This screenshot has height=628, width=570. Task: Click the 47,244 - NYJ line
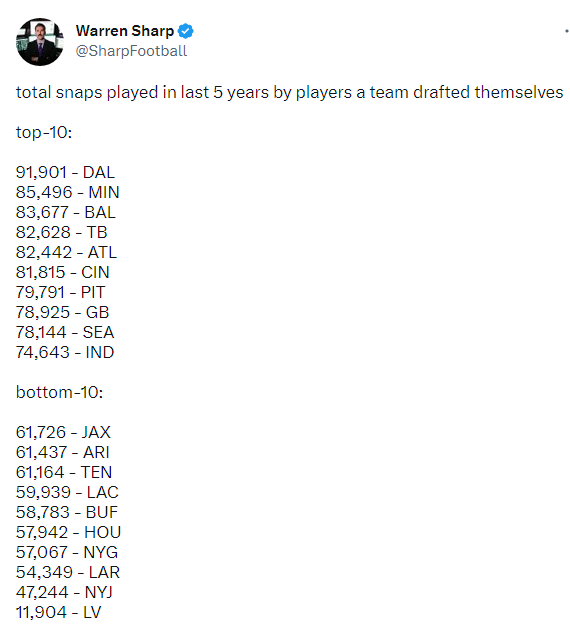(x=64, y=593)
